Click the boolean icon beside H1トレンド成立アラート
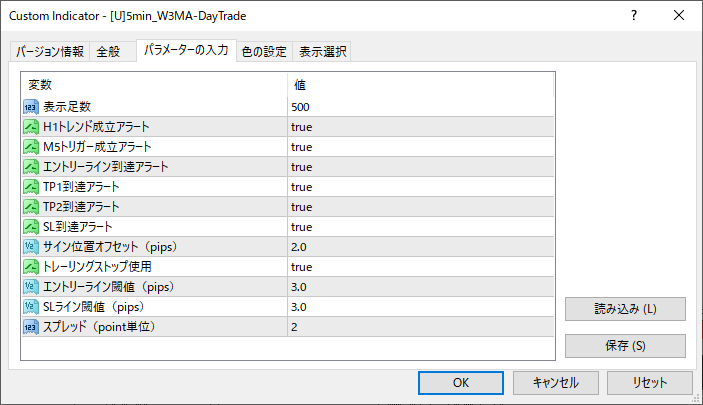 [x=31, y=127]
